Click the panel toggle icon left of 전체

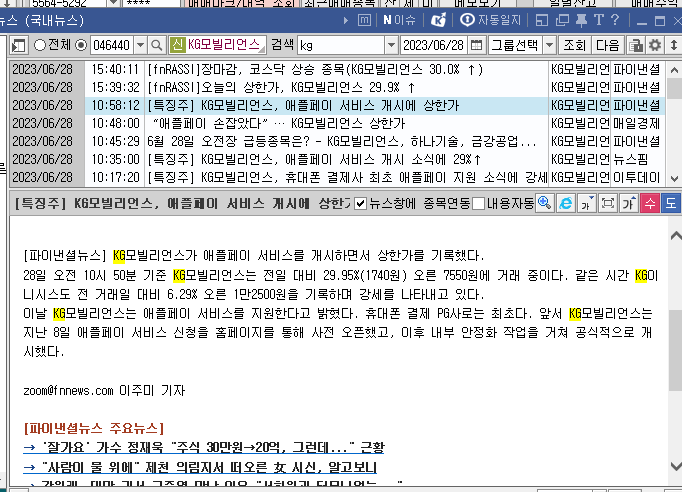[19, 45]
